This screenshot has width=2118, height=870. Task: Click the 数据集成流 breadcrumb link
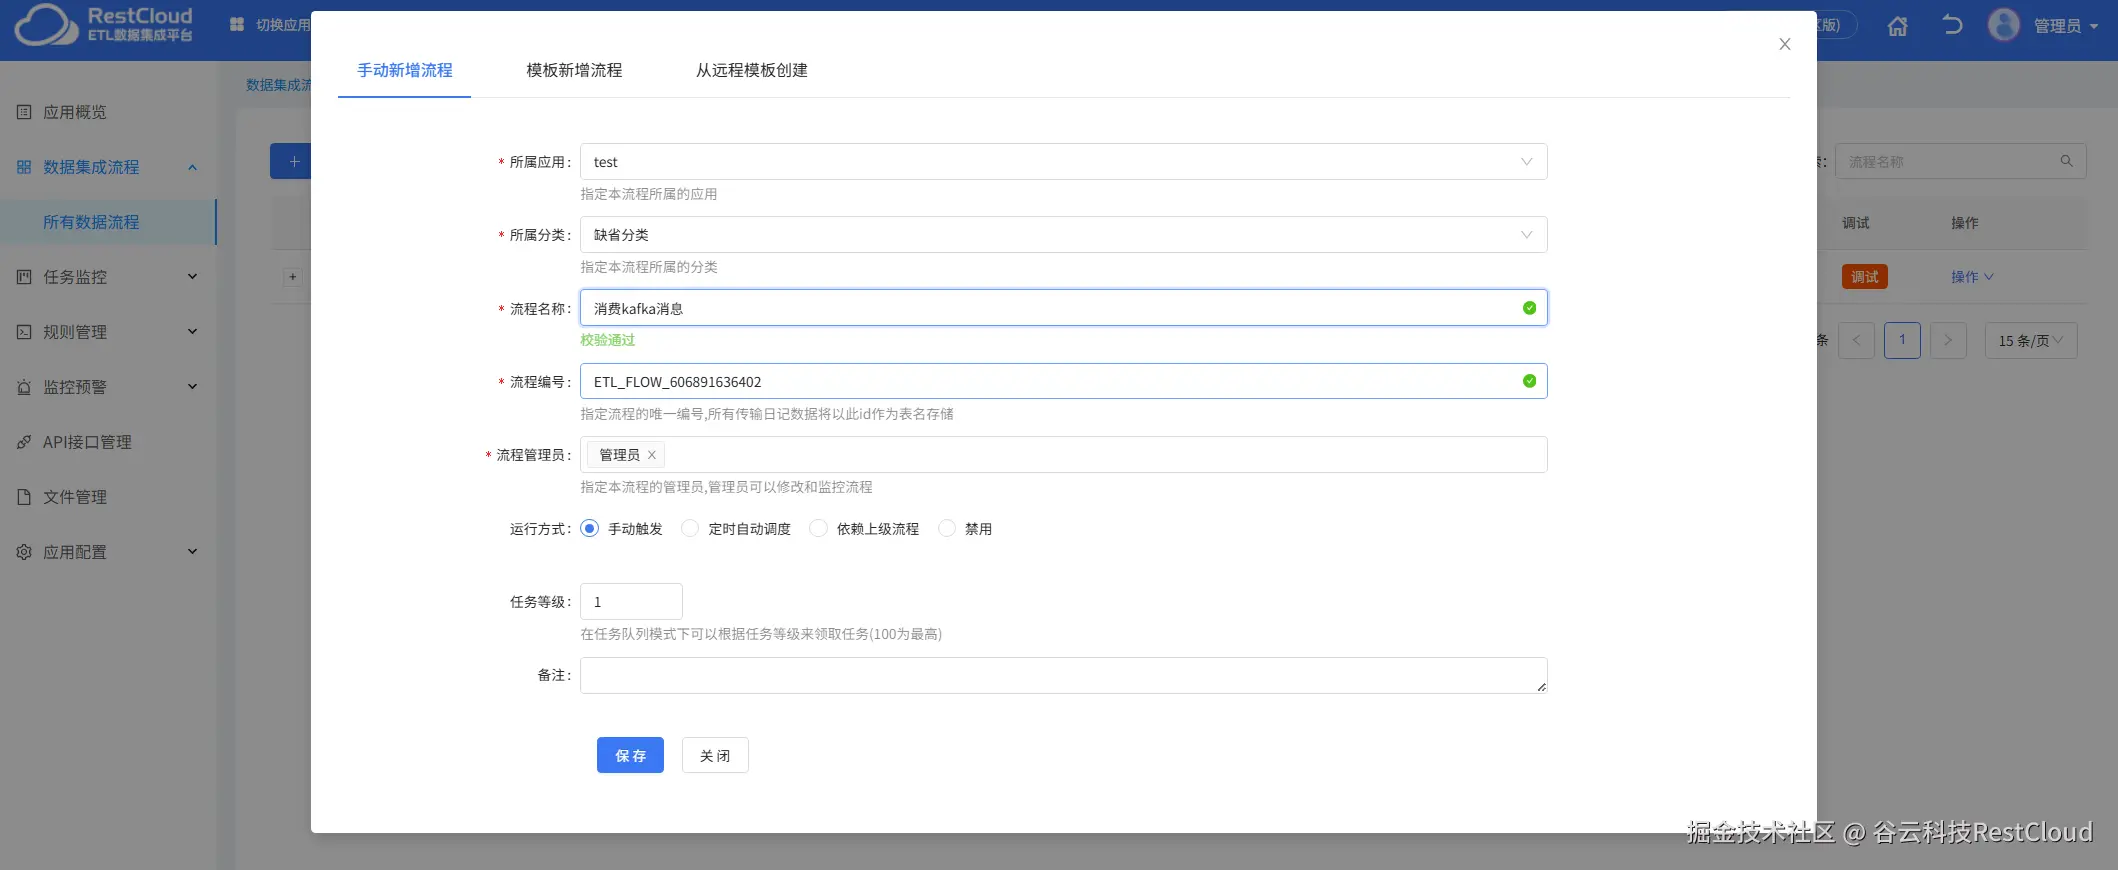click(x=278, y=85)
